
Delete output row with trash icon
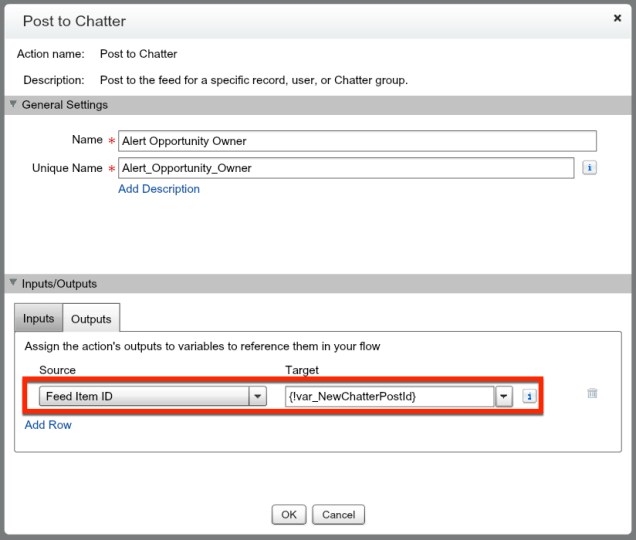pyautogui.click(x=592, y=393)
